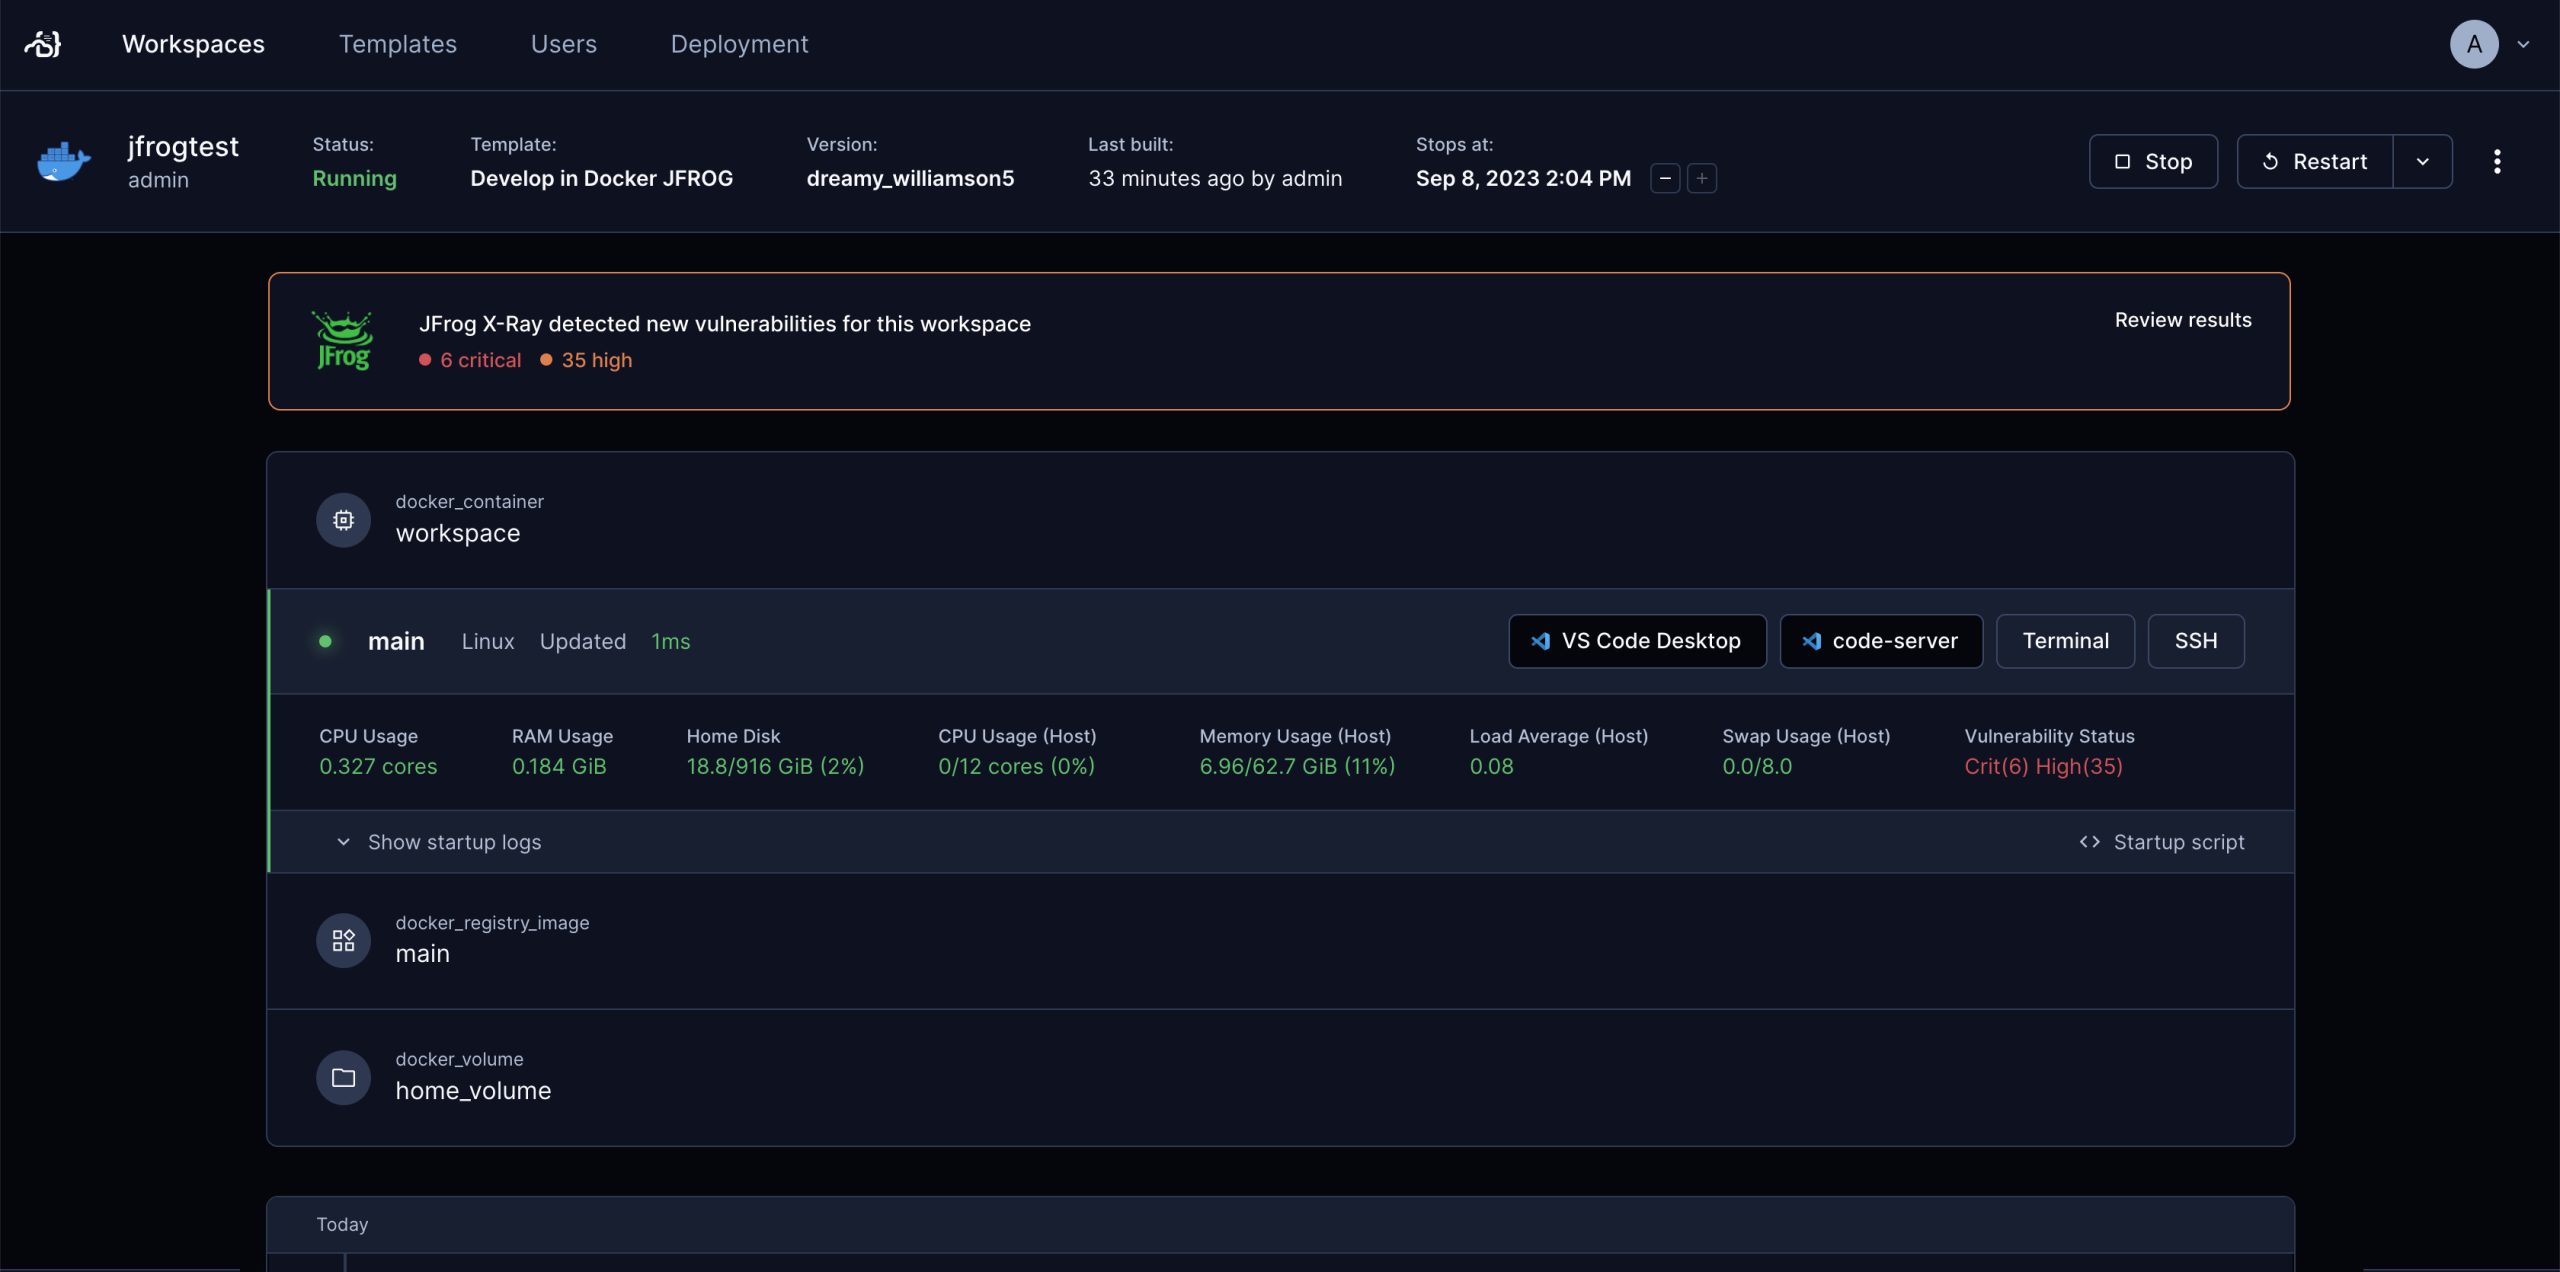2560x1272 pixels.
Task: Click the JFrog logo in the alert
Action: coord(343,341)
